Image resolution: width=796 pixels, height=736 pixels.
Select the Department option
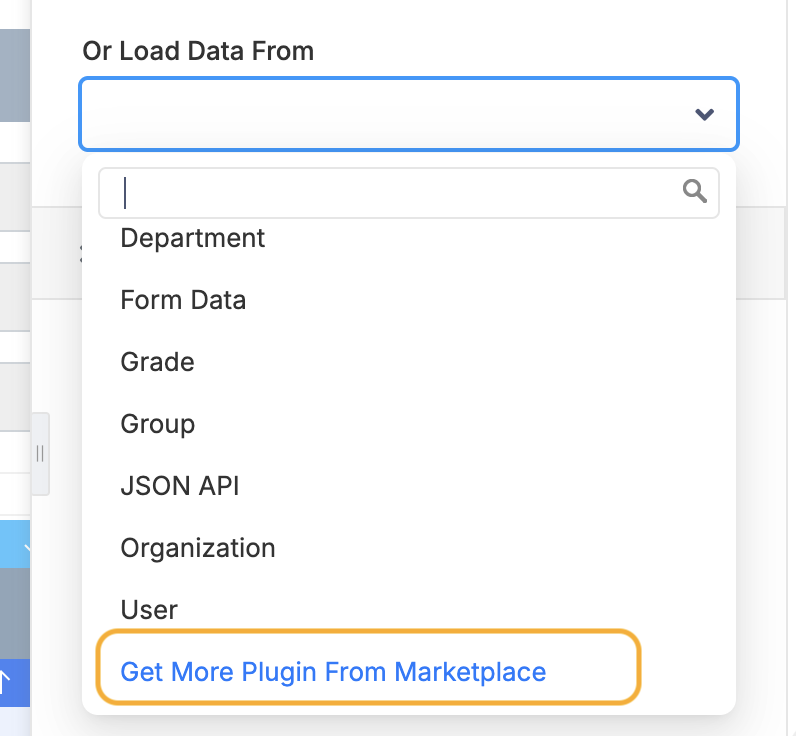[x=193, y=238]
